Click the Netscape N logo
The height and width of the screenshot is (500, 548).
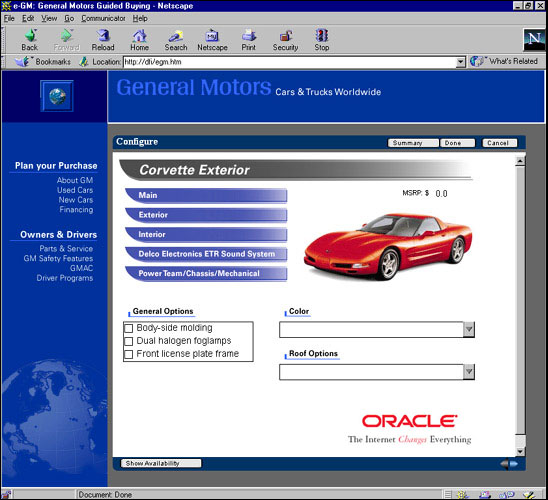[x=534, y=39]
